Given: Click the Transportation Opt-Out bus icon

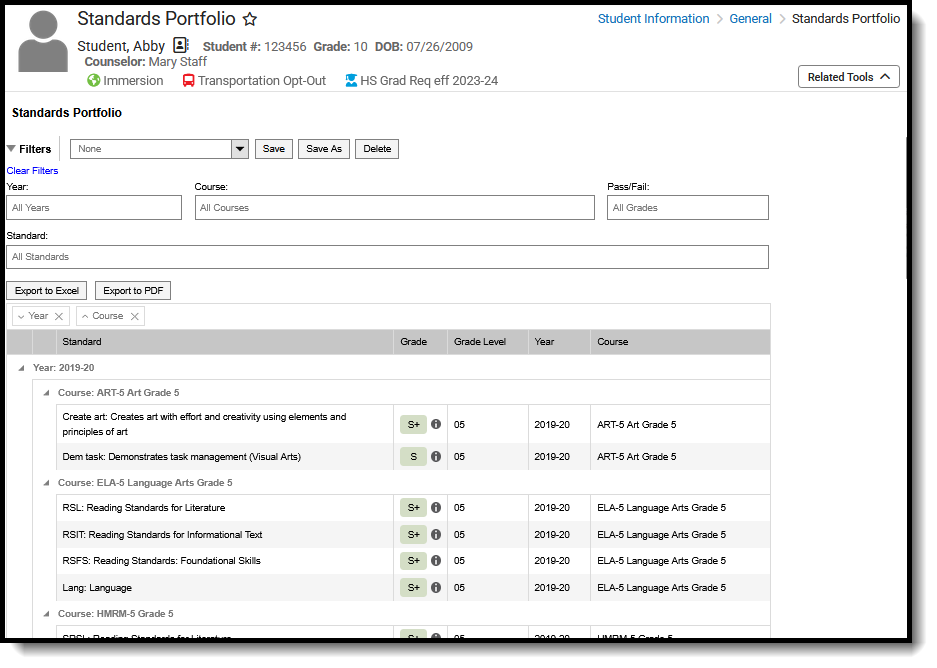Looking at the screenshot, I should coord(188,80).
